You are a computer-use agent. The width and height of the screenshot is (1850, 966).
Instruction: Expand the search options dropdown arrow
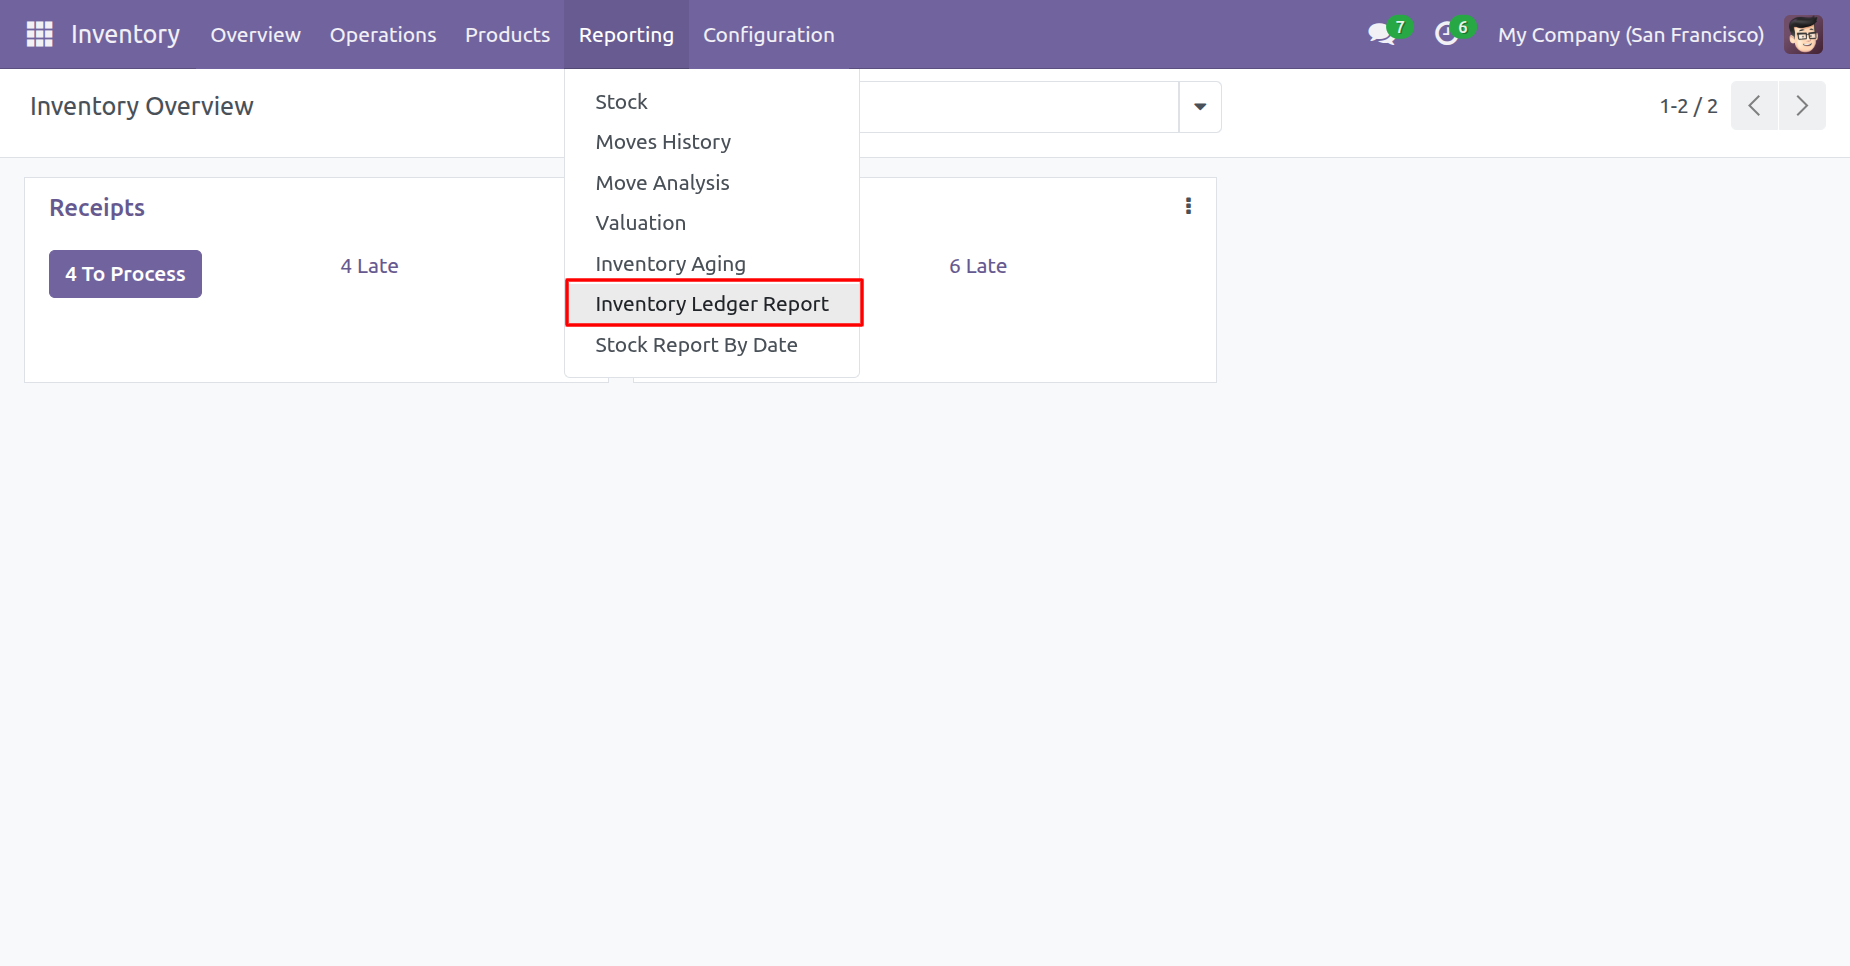pyautogui.click(x=1200, y=107)
